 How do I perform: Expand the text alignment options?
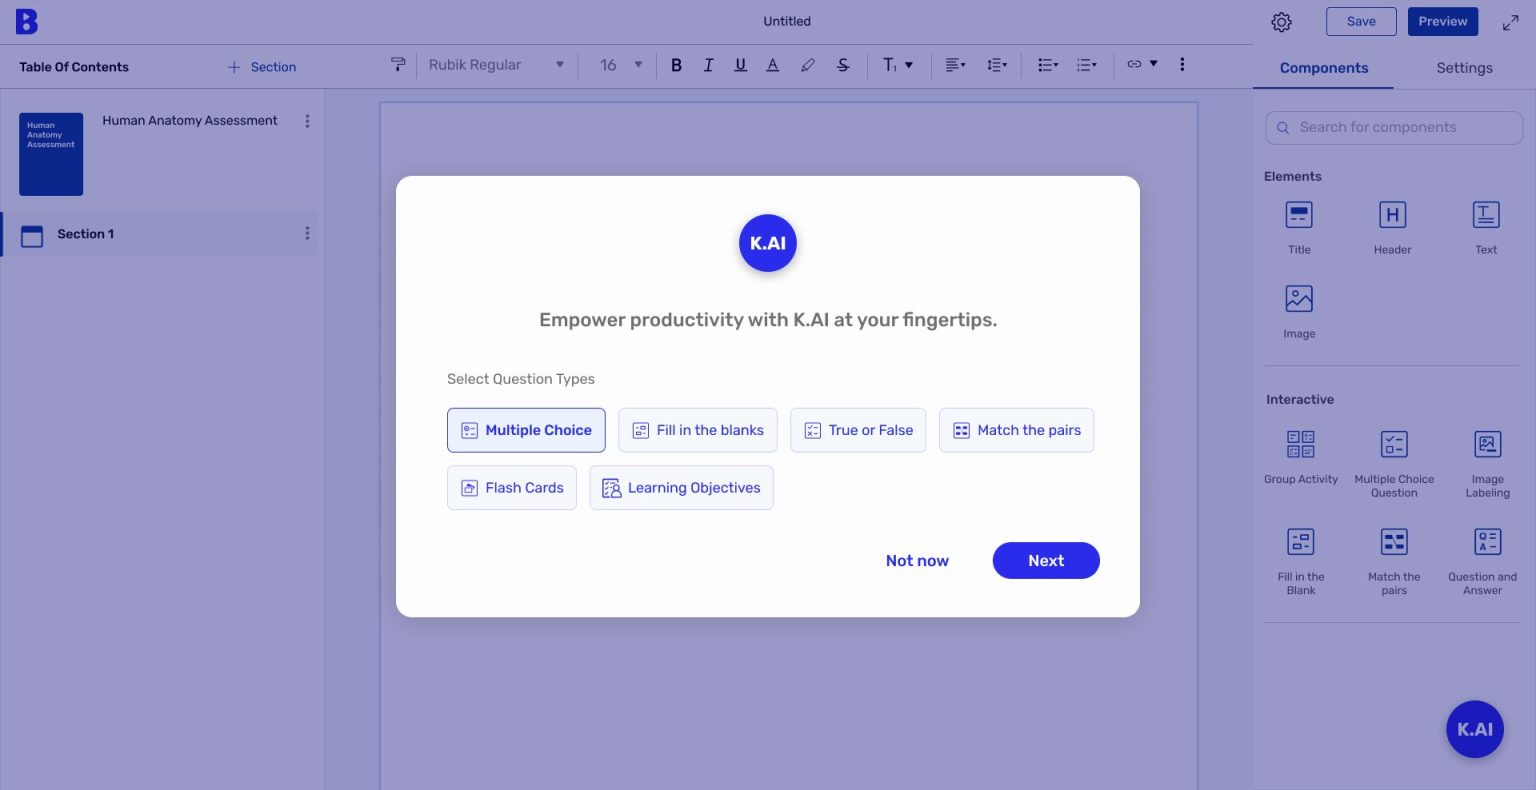click(x=955, y=64)
